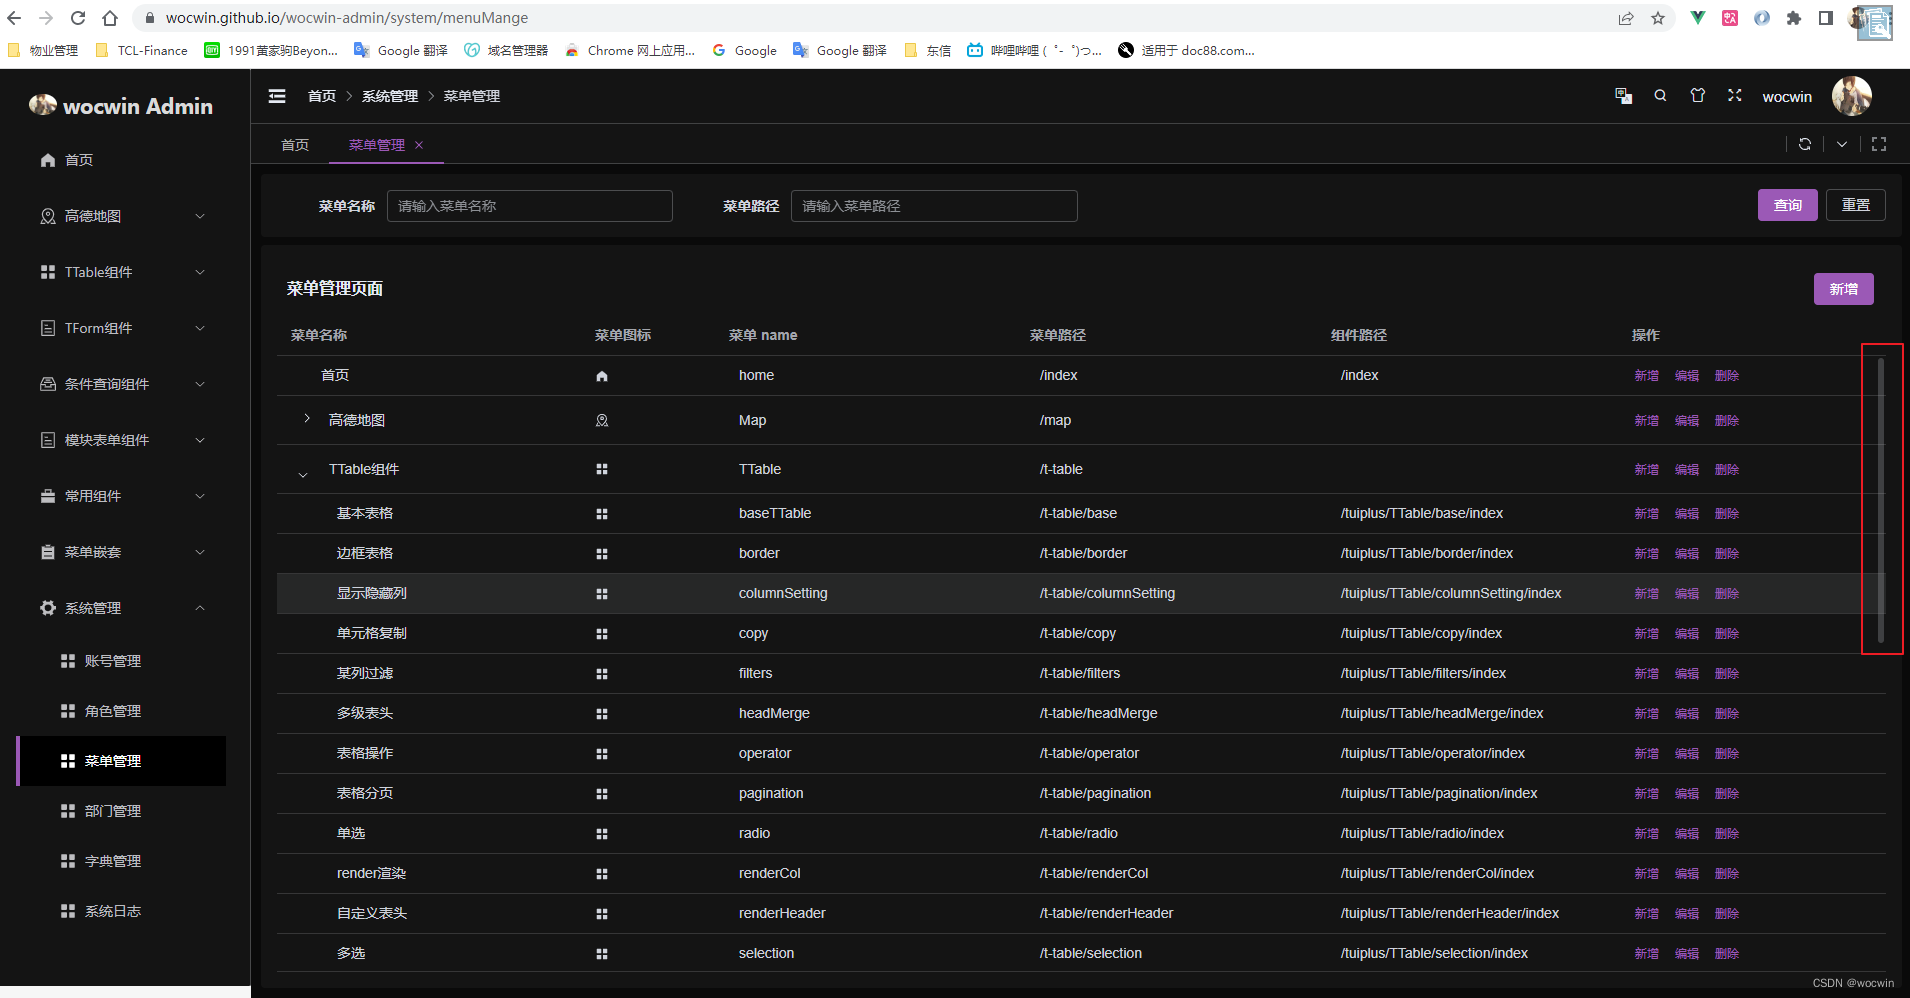Open 角色管理 in the sidebar
This screenshot has width=1910, height=998.
pyautogui.click(x=121, y=711)
